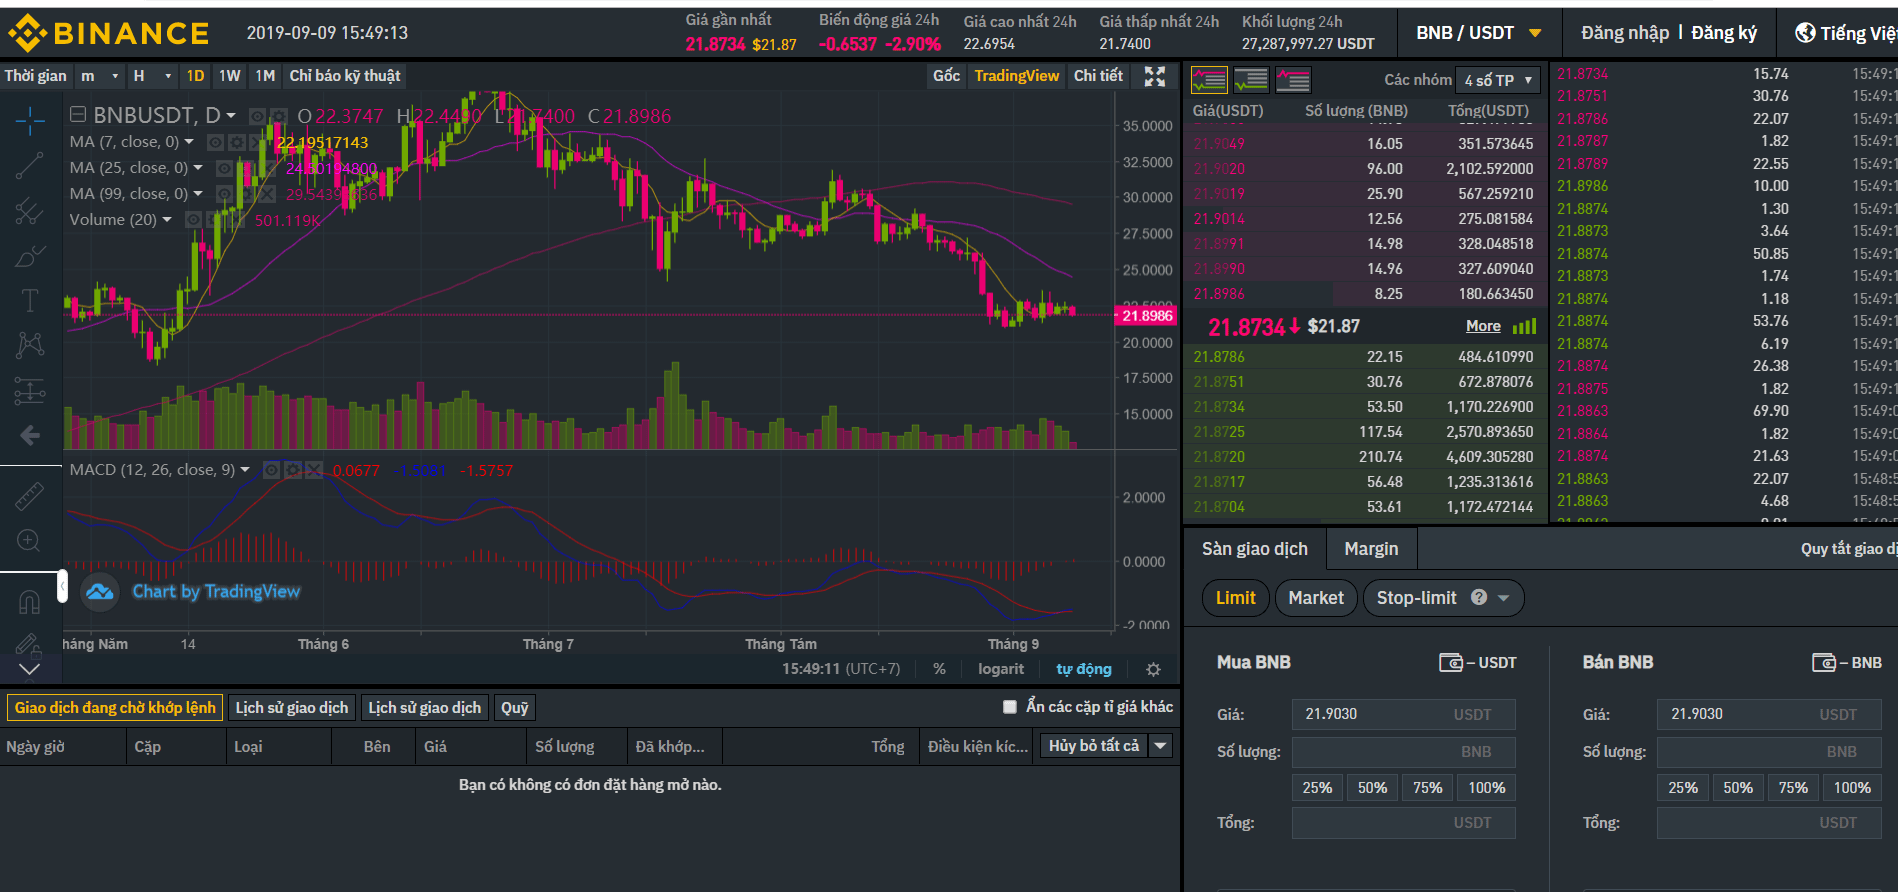This screenshot has height=892, width=1898.
Task: Show sell orders only in order book
Action: pos(1293,80)
